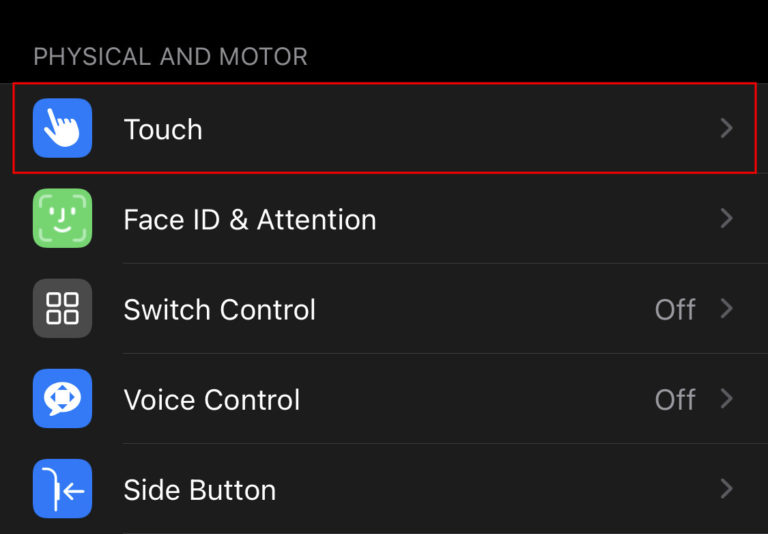Select the Switch Control label text
This screenshot has width=768, height=534.
[x=219, y=309]
